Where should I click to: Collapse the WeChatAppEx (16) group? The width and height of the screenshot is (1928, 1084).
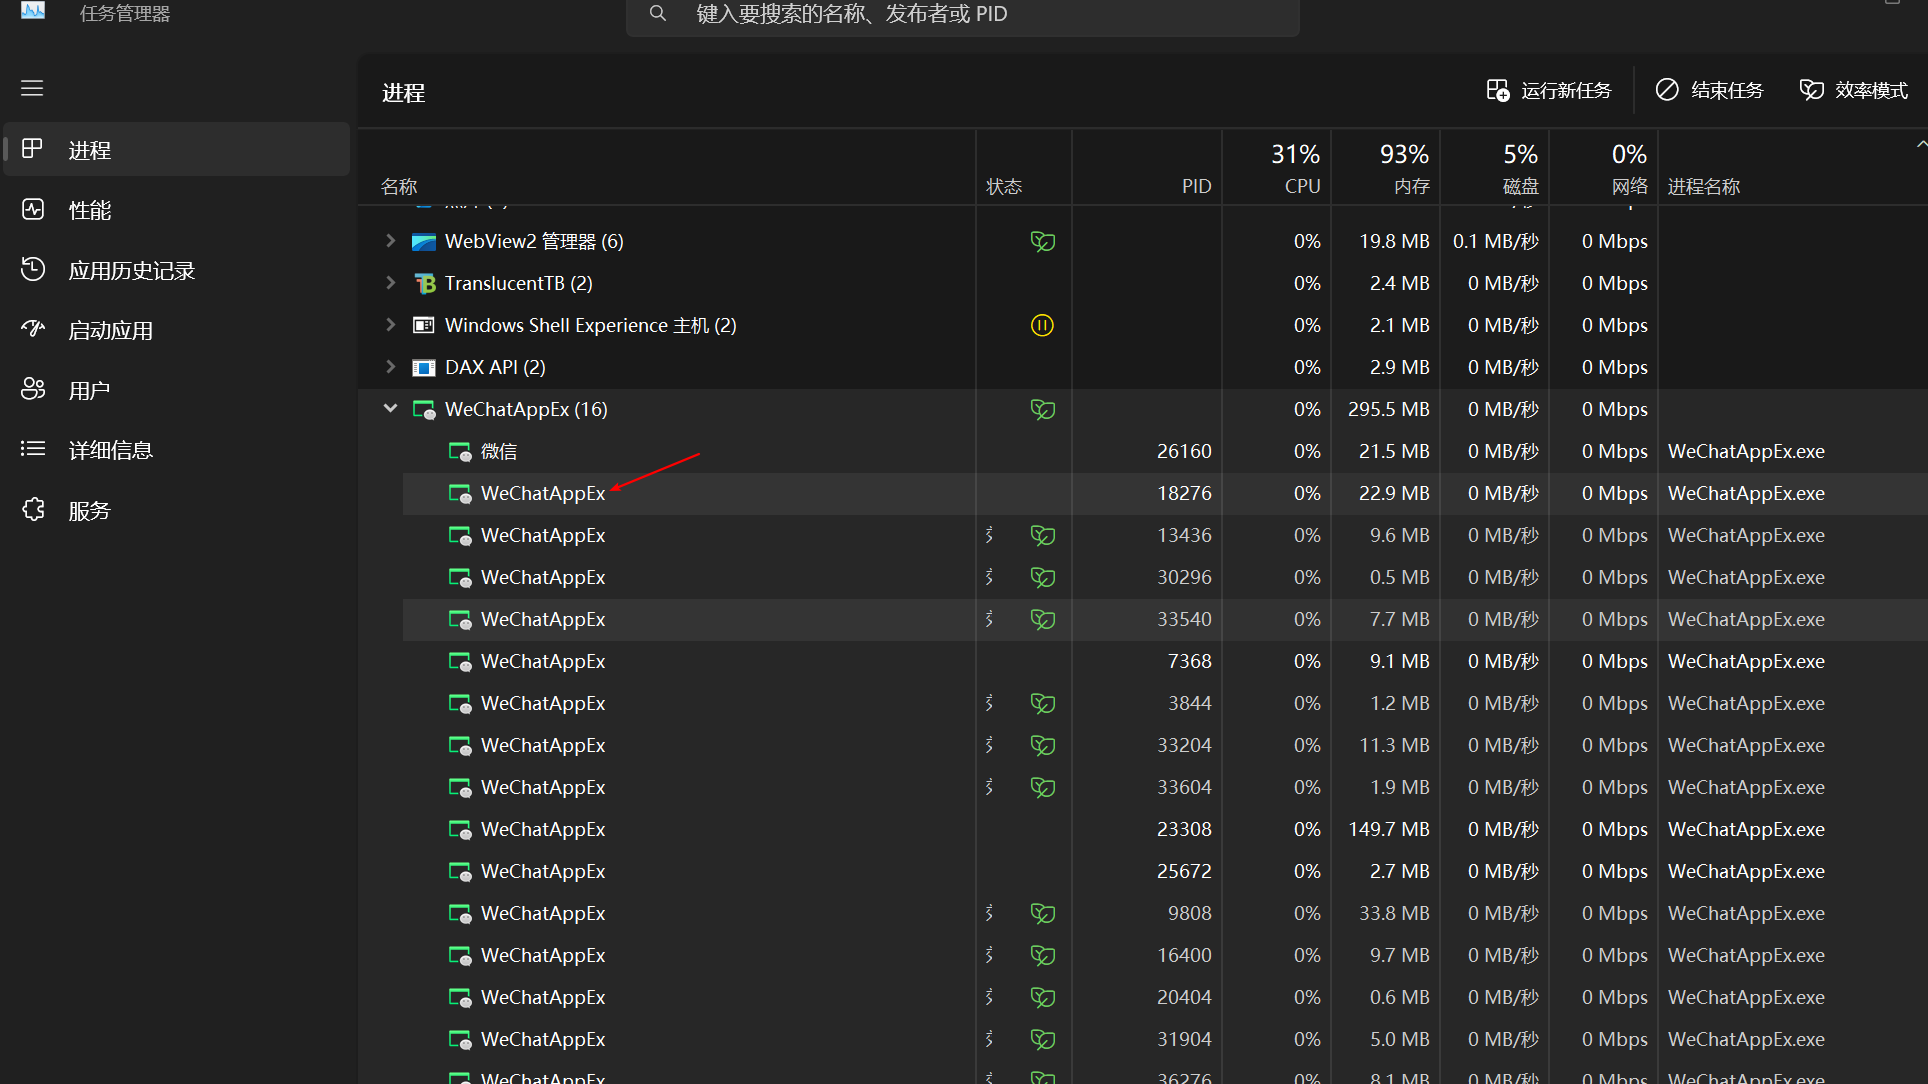tap(390, 409)
